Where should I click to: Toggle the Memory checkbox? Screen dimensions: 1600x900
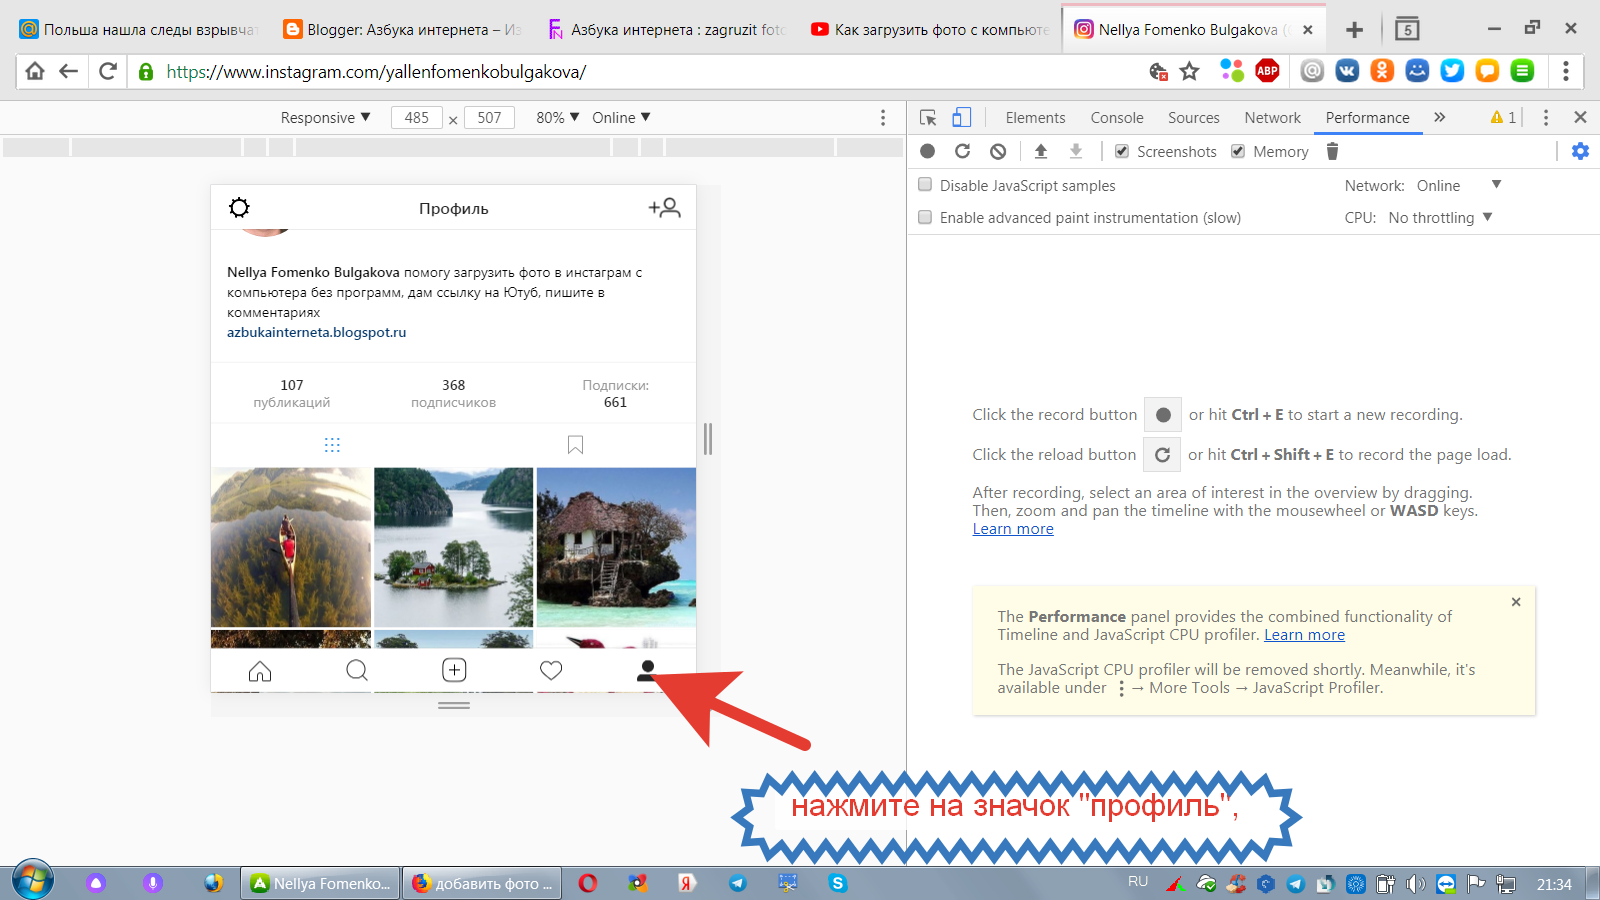pos(1238,151)
